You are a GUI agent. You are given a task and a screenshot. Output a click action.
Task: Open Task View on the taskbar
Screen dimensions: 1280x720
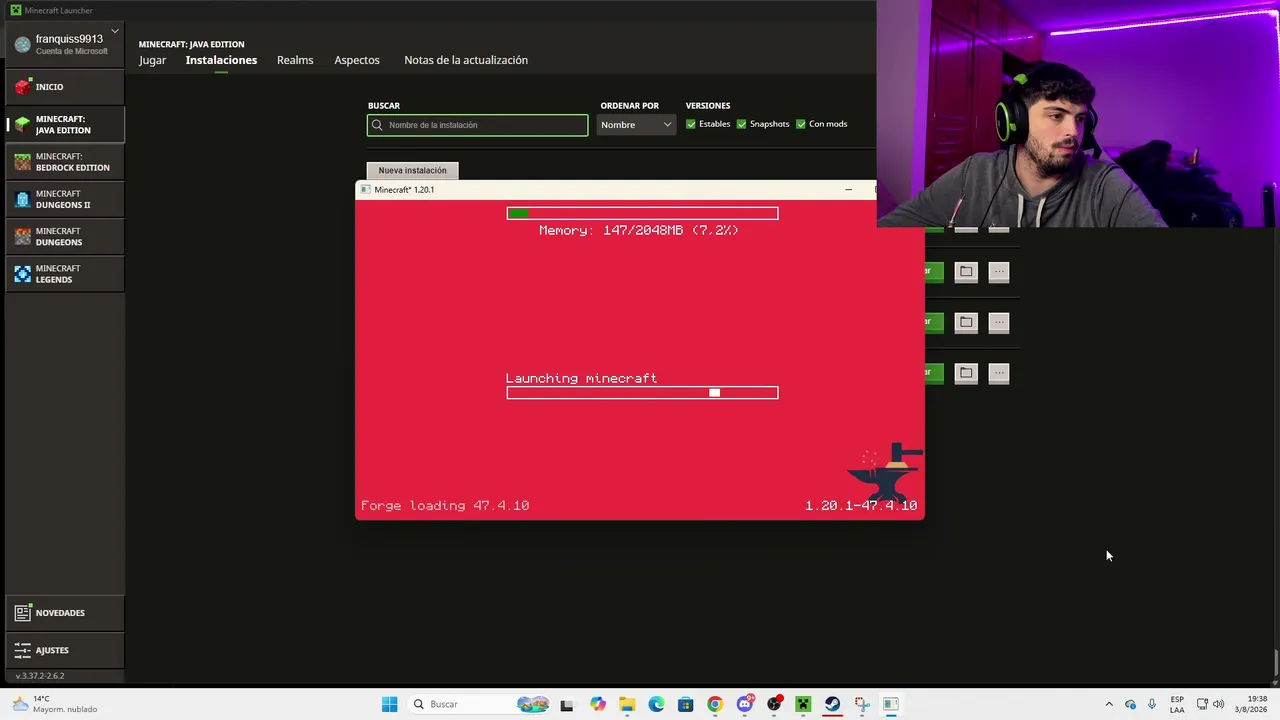coord(567,704)
